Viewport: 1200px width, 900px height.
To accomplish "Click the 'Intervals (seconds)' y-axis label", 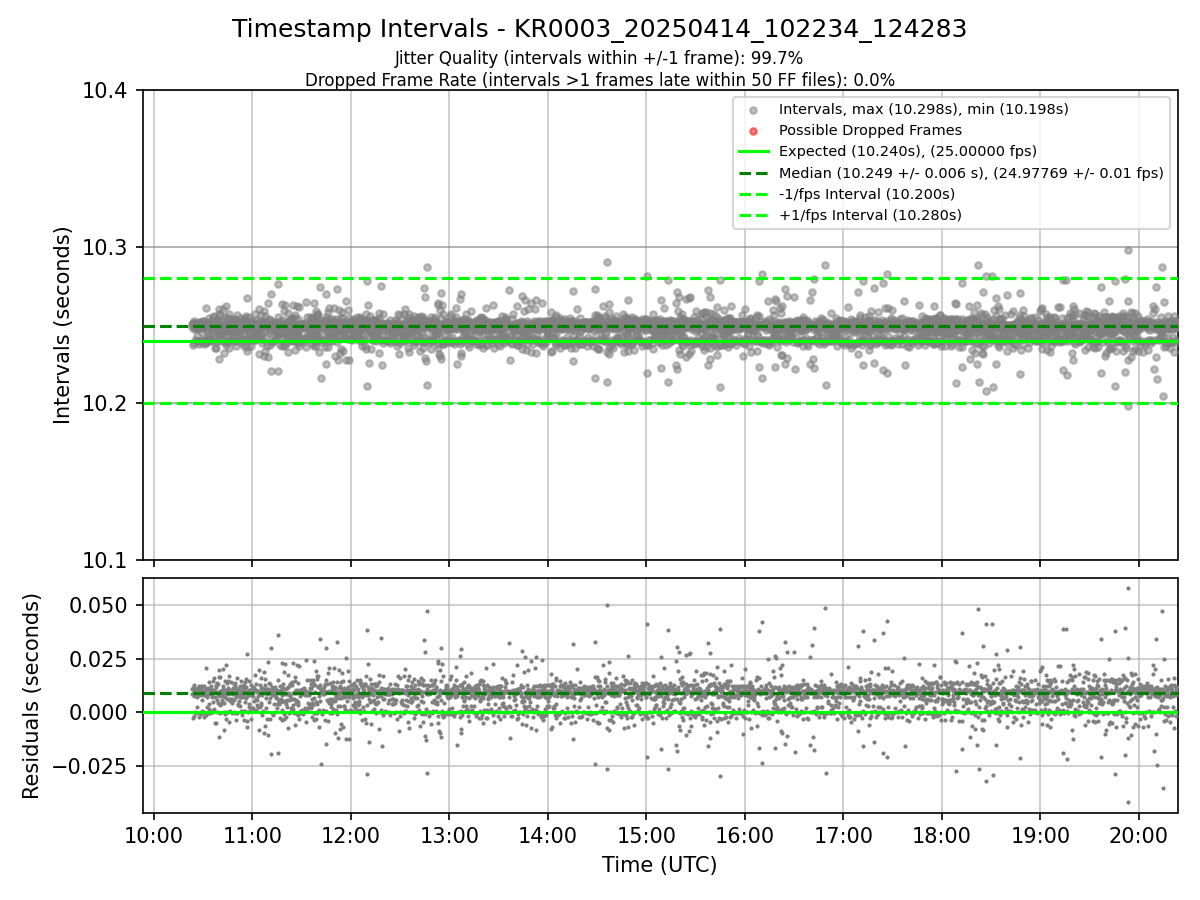I will (x=63, y=325).
